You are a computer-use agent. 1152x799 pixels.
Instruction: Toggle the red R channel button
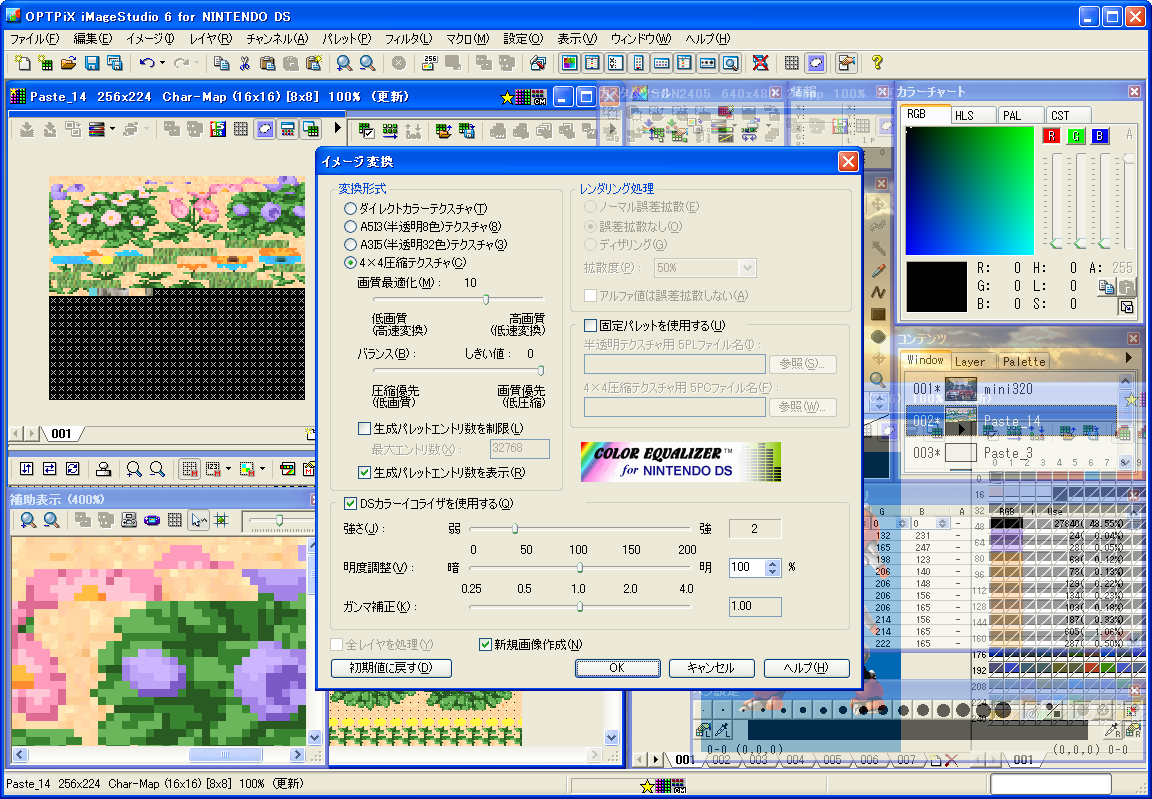[x=1052, y=136]
